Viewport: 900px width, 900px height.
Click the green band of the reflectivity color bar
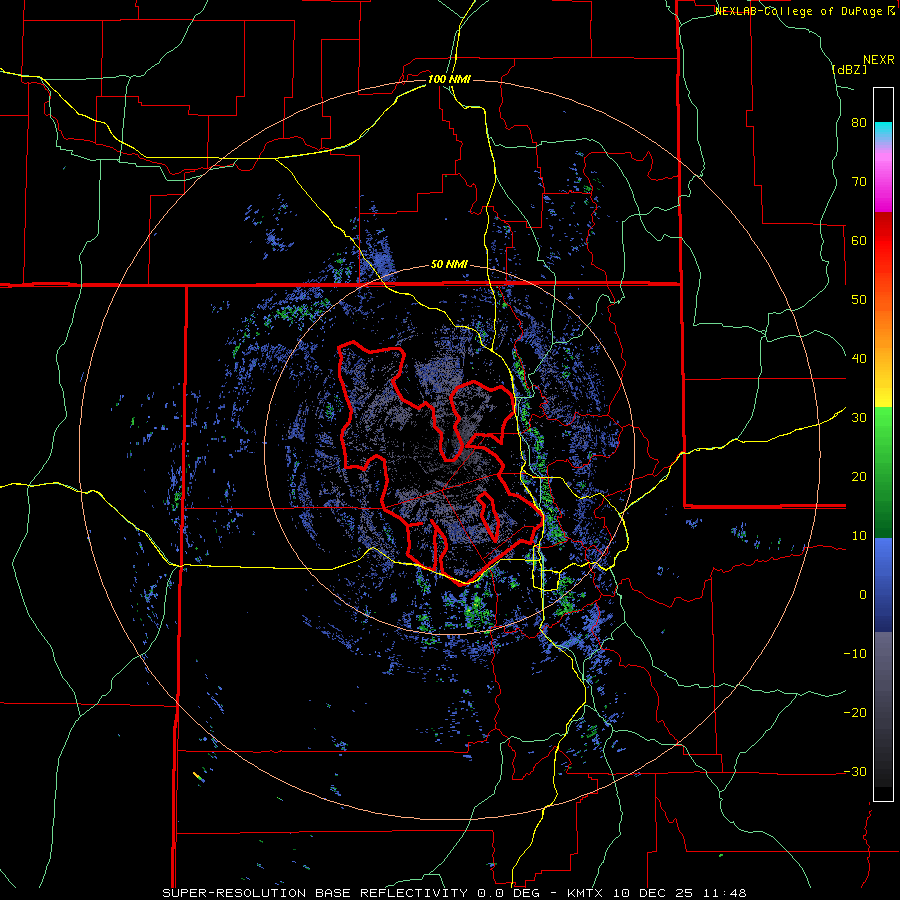click(883, 472)
